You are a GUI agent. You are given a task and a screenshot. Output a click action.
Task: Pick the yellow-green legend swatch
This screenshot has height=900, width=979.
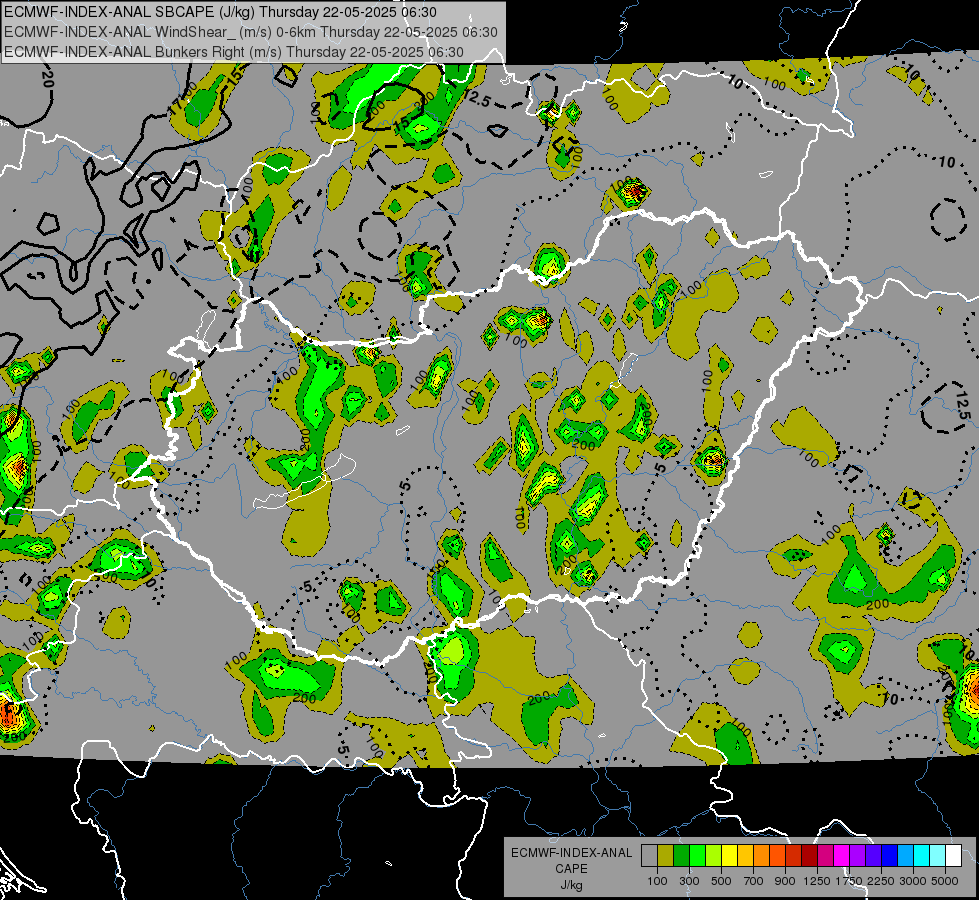[714, 856]
